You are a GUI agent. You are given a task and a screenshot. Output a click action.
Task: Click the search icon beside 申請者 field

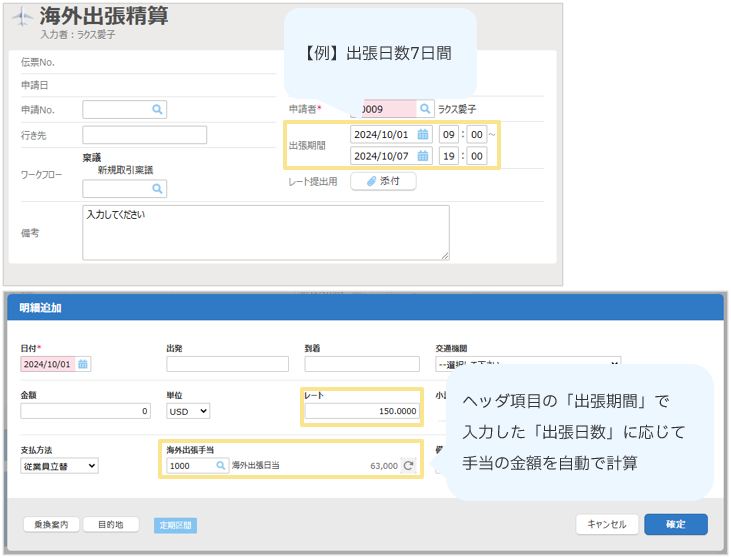(424, 109)
